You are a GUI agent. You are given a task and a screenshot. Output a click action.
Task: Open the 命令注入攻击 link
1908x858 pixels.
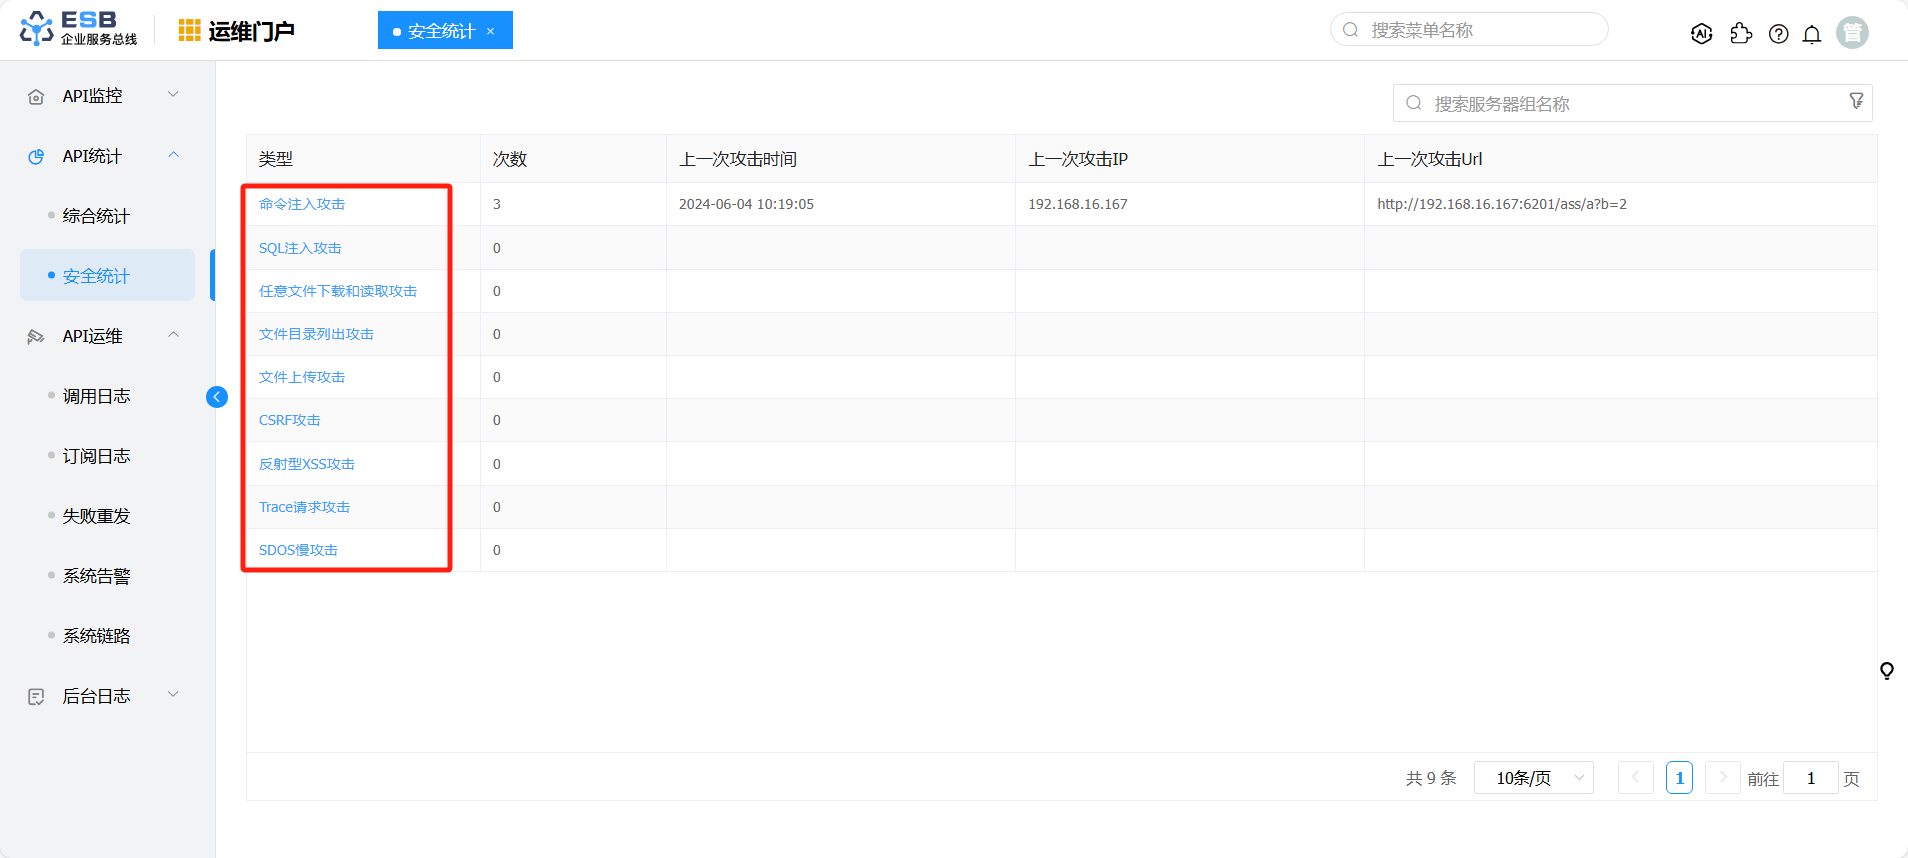pos(302,204)
